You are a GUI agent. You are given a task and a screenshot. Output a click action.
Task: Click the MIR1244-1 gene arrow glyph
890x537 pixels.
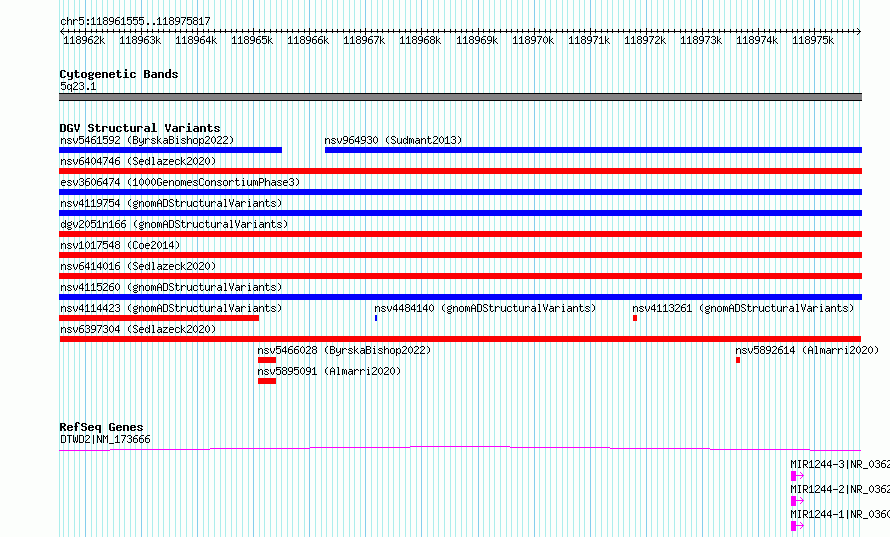tap(797, 526)
